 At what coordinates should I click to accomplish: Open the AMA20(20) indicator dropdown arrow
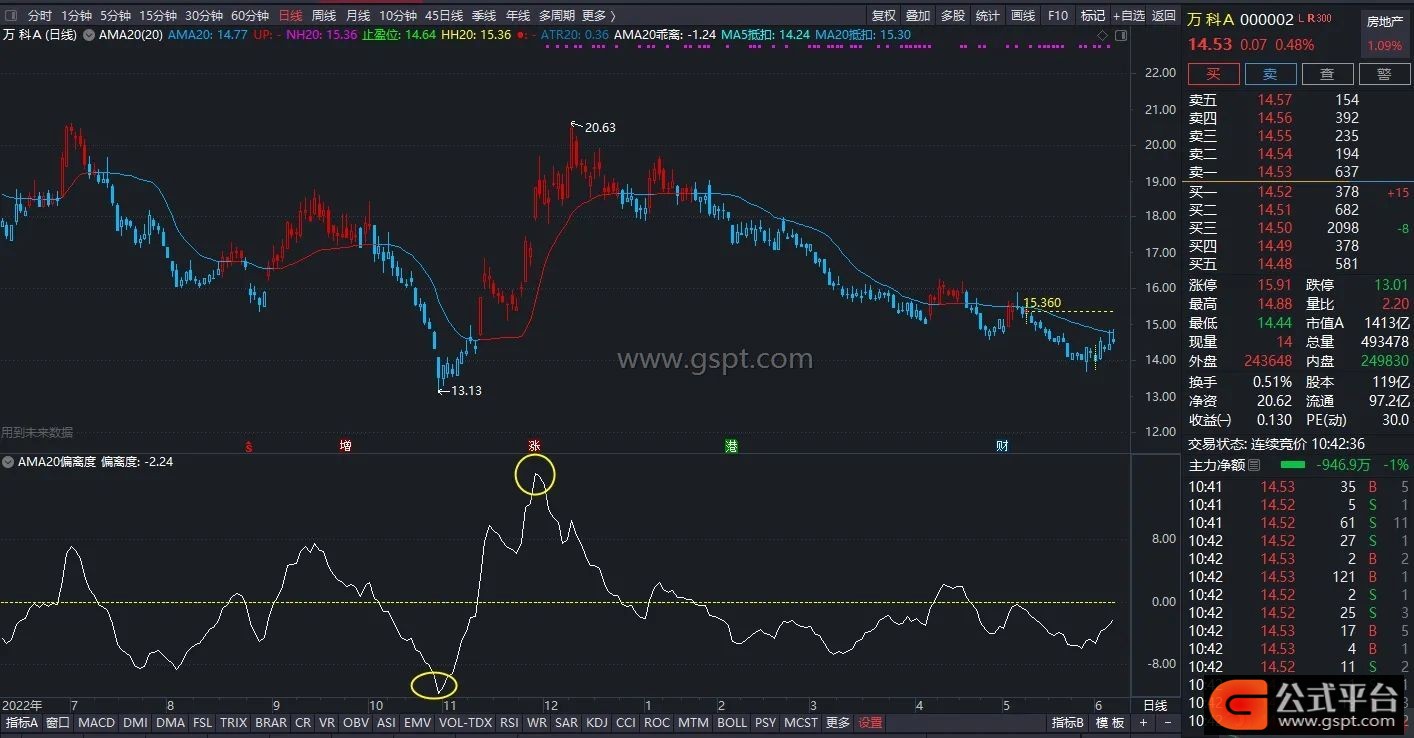pos(90,35)
